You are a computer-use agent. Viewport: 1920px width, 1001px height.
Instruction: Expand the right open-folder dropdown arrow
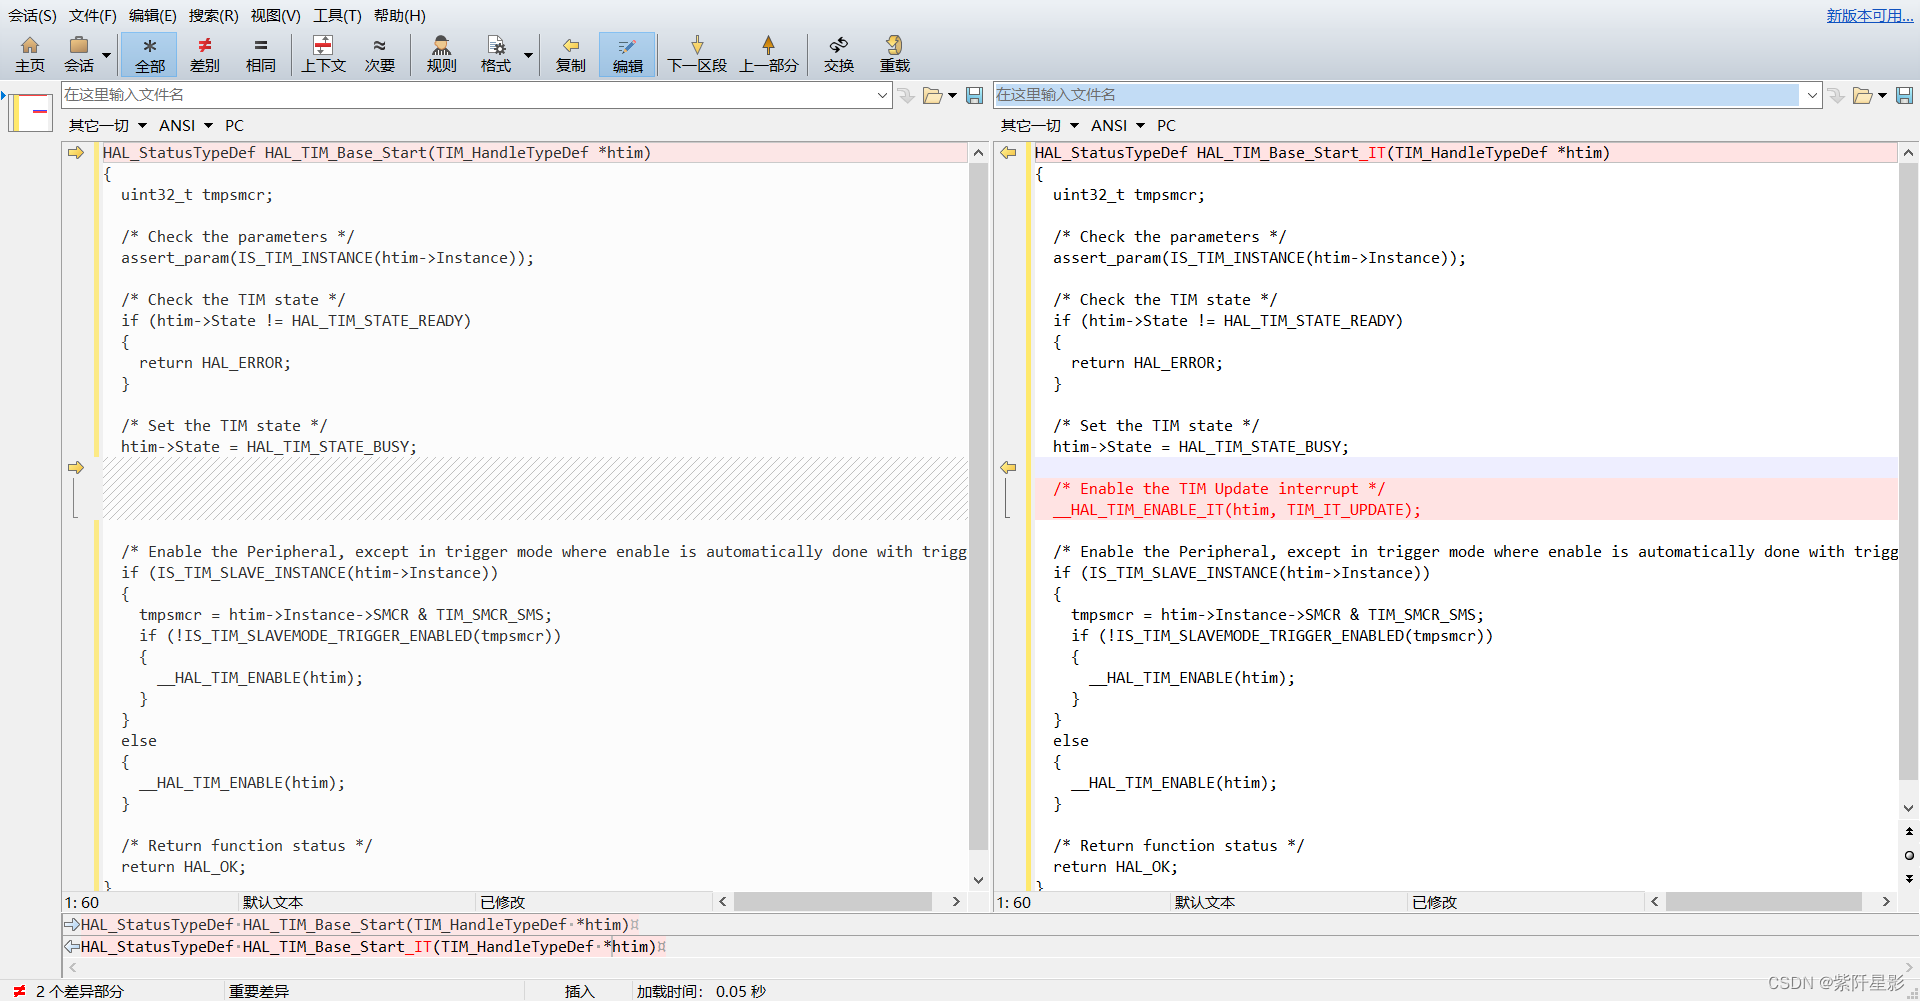pos(1882,96)
